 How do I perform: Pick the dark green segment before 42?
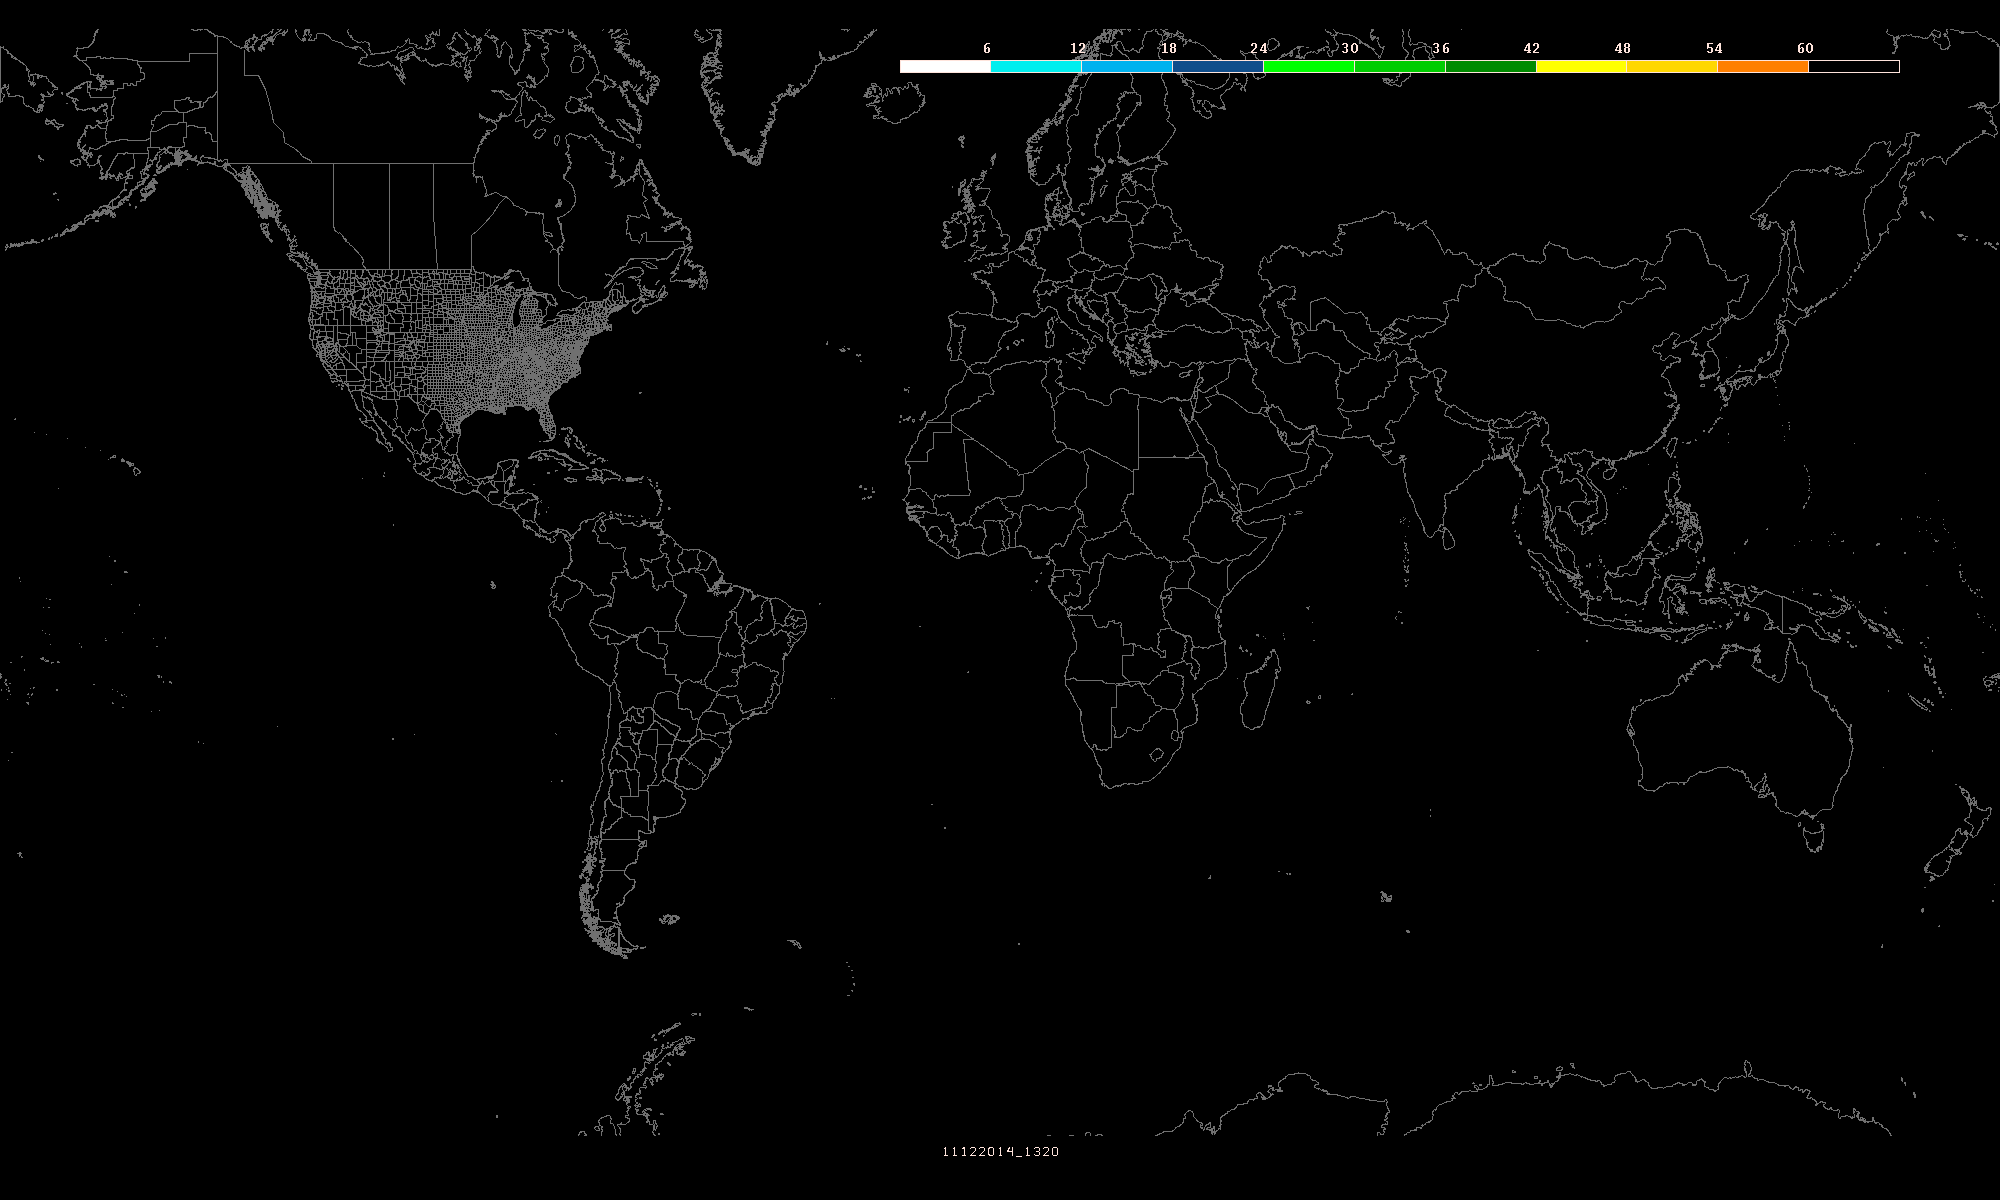click(1490, 67)
